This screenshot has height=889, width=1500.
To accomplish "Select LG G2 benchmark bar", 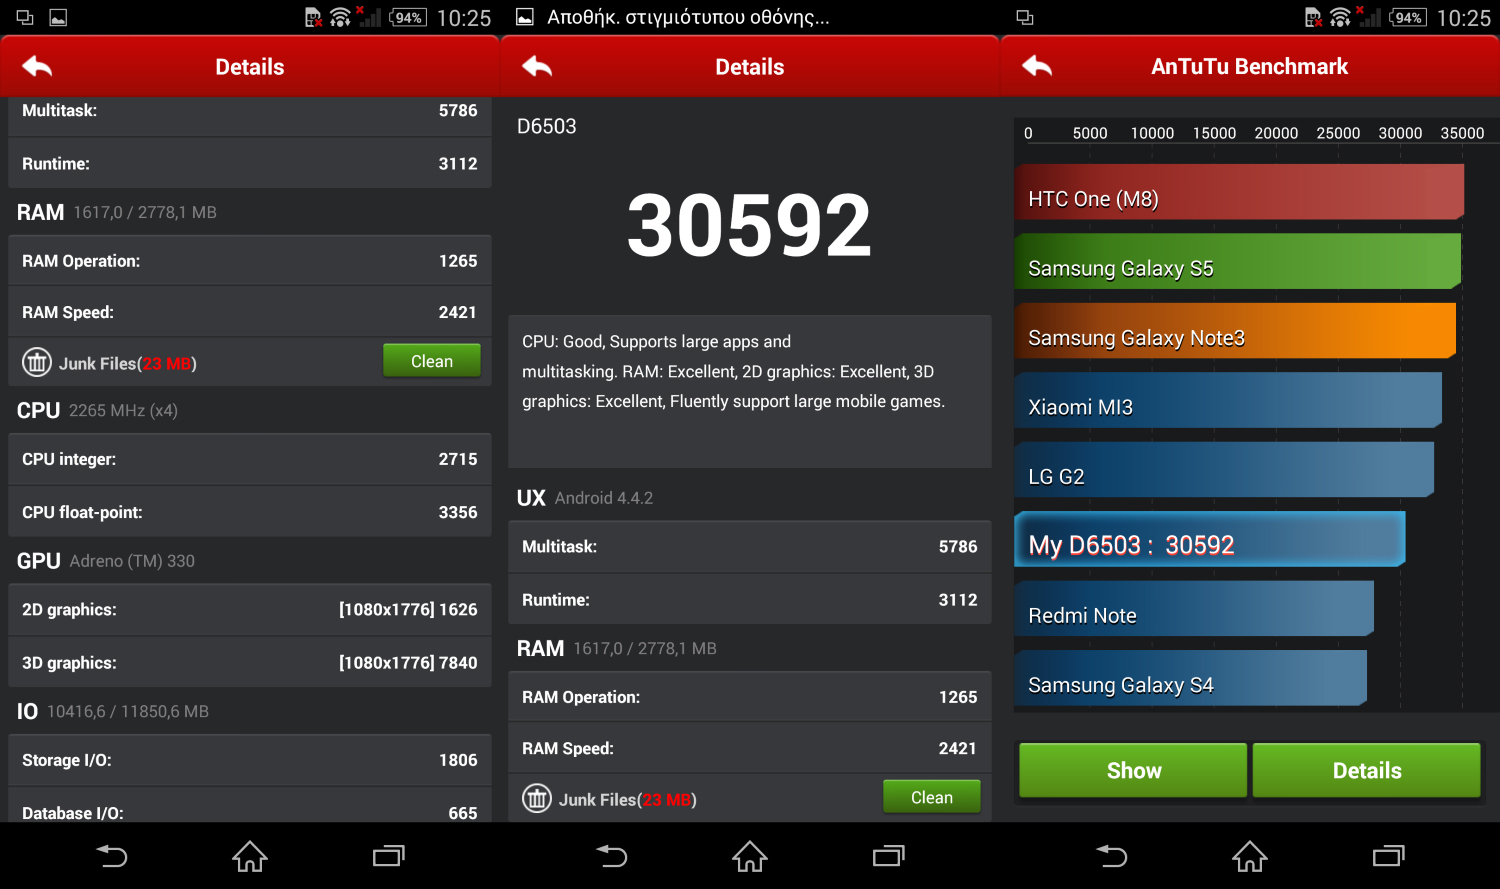I will click(x=1224, y=470).
